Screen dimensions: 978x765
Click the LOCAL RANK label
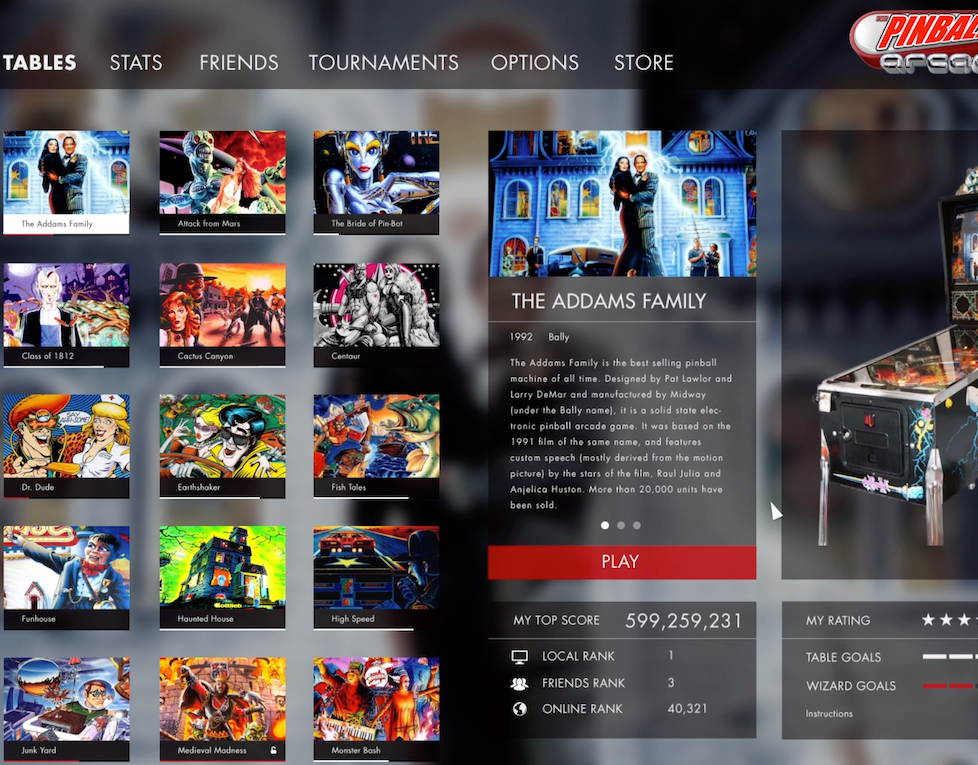pos(578,657)
